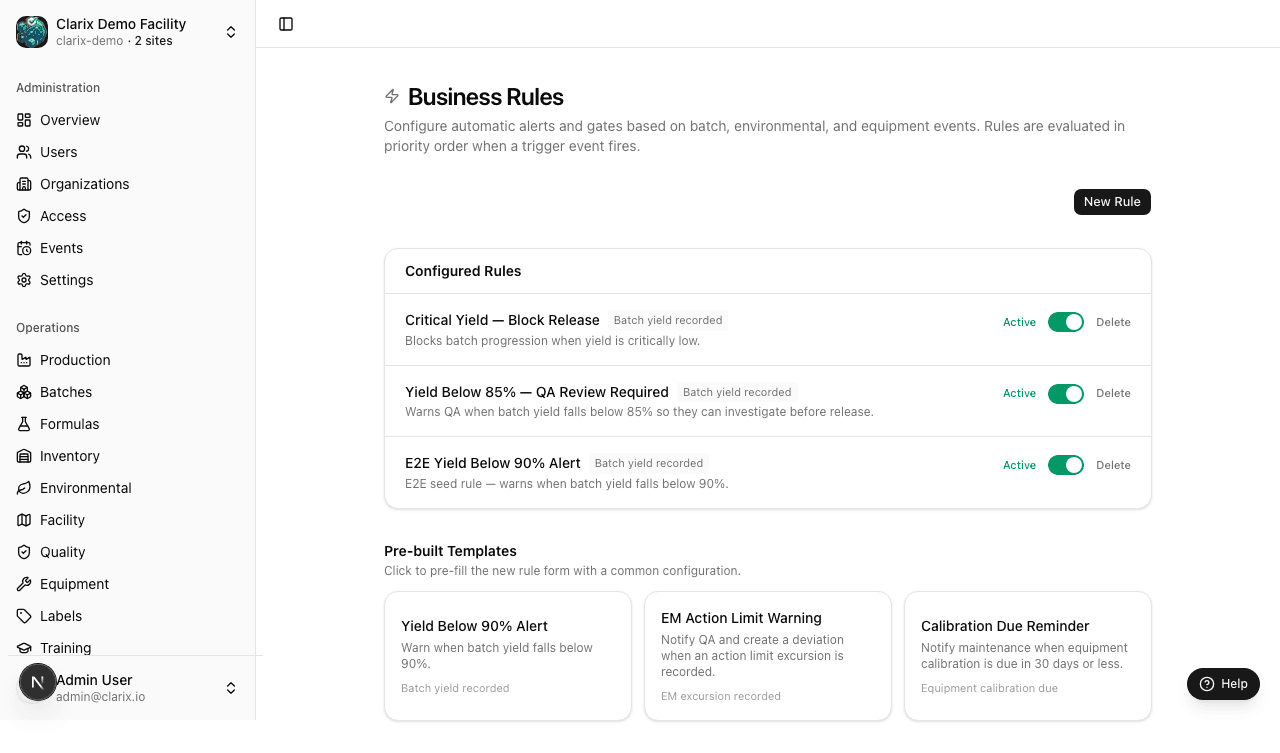Click the Equipment wrench icon
1280x753 pixels.
point(24,584)
